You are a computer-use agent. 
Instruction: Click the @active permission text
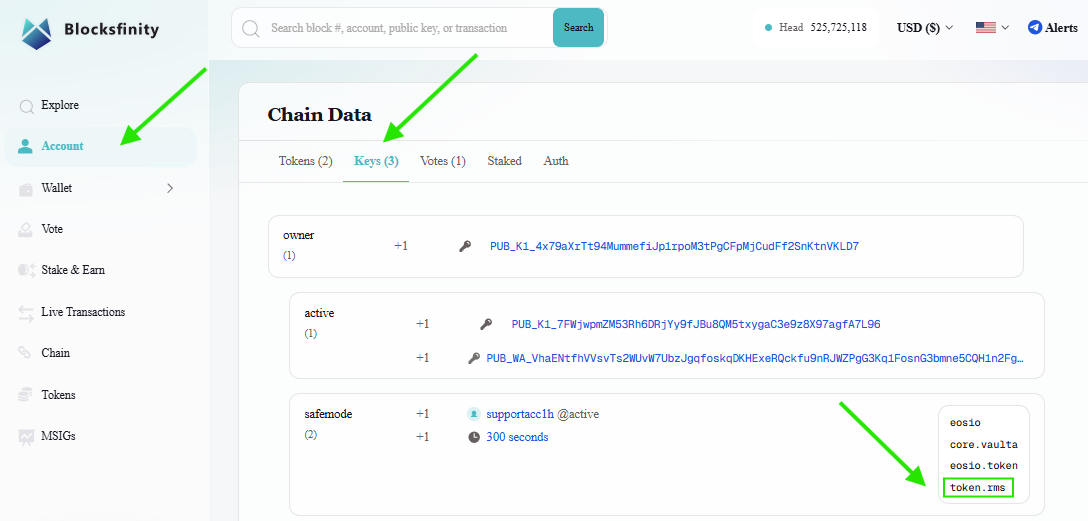pos(578,414)
